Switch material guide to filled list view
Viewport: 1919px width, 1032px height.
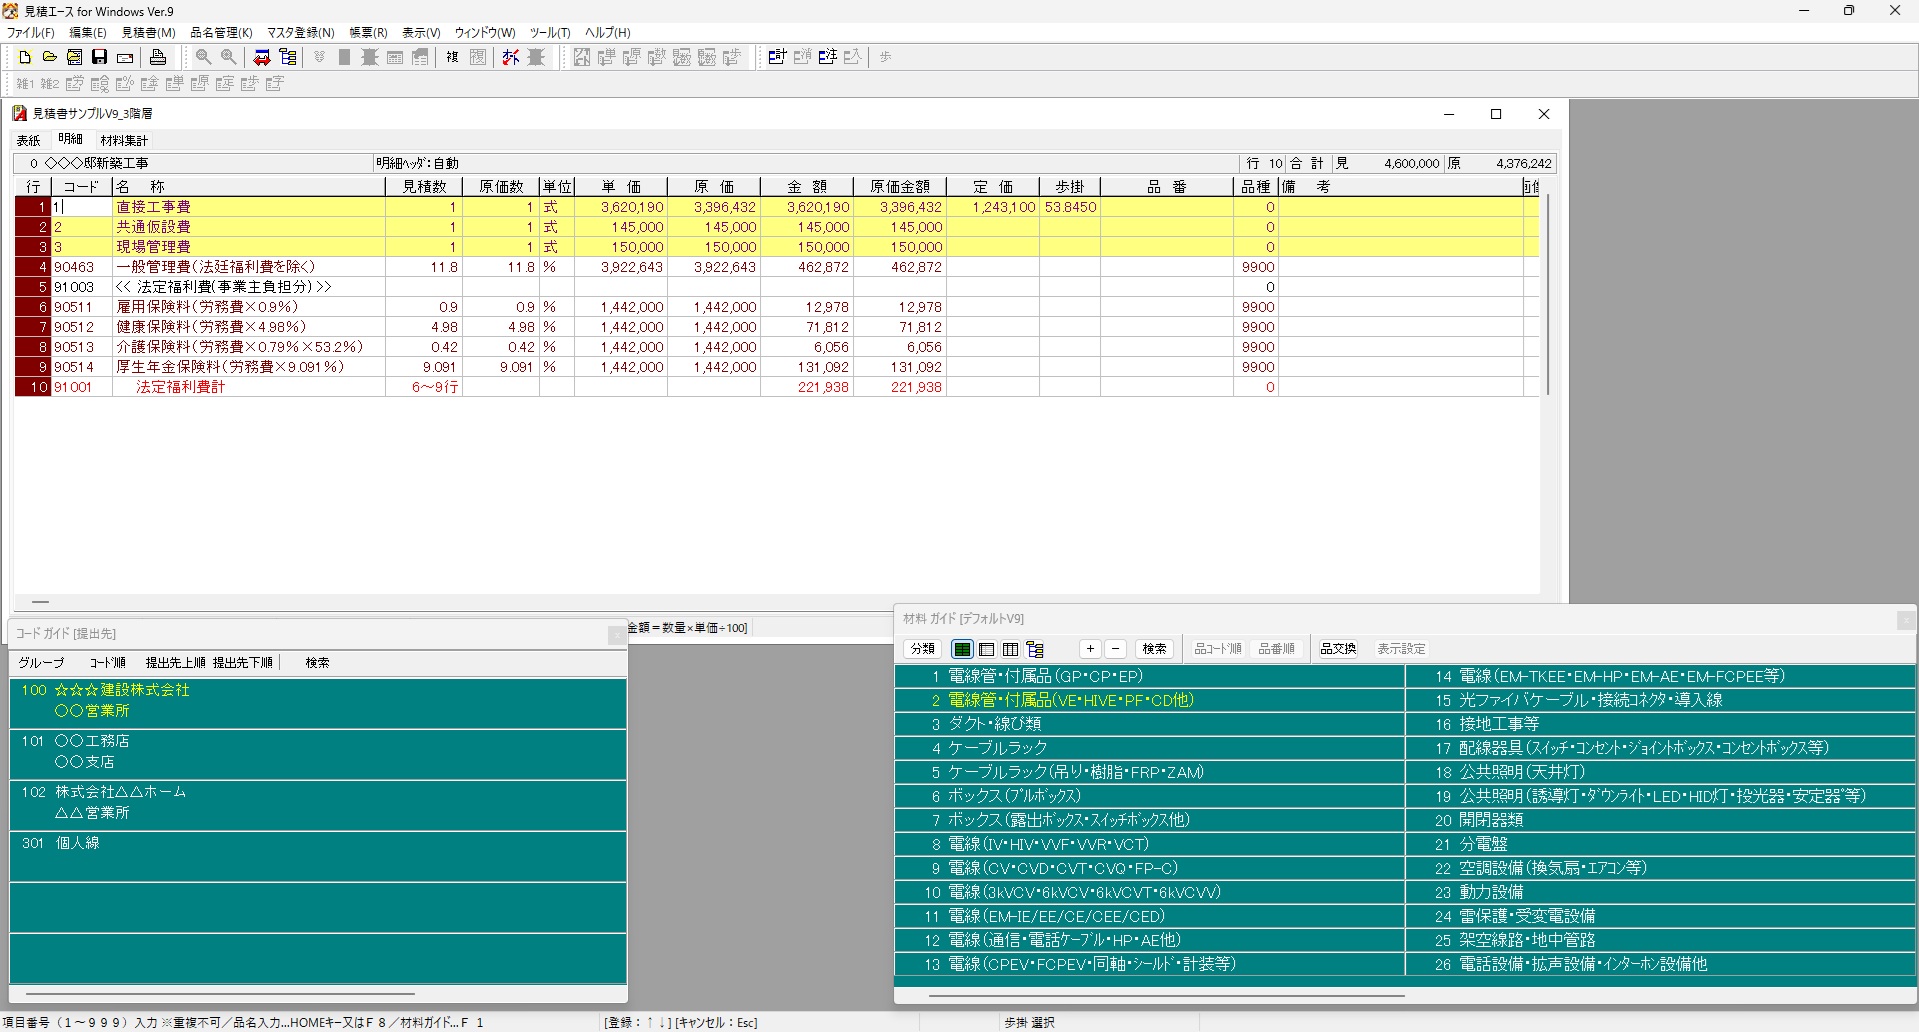point(962,649)
